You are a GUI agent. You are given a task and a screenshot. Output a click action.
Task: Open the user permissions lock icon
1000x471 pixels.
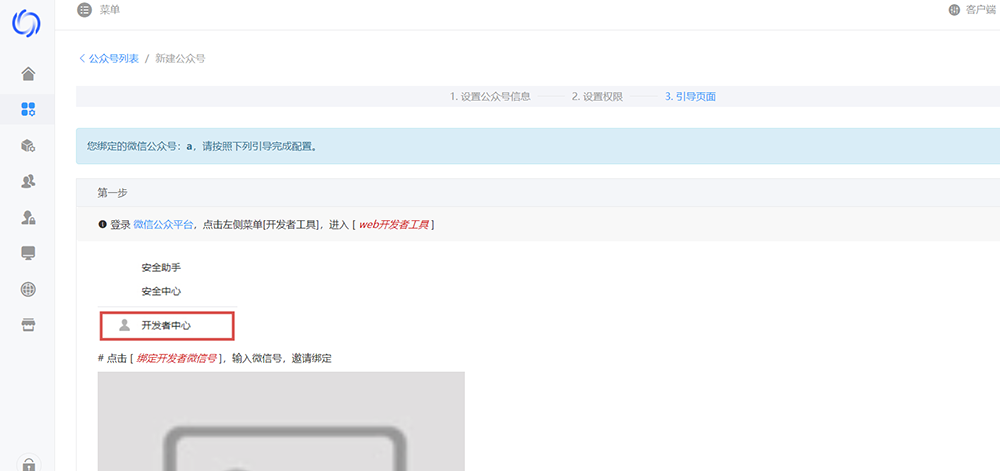[28, 217]
